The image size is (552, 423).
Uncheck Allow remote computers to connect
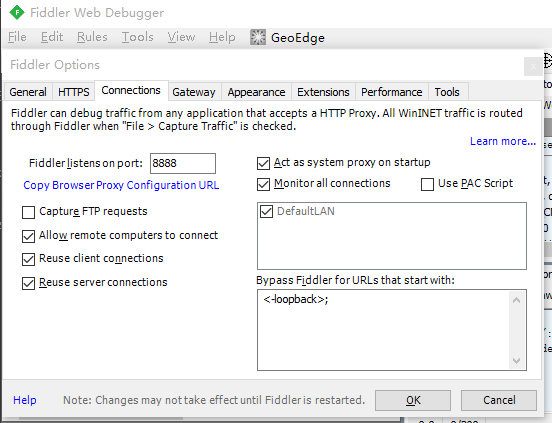pyautogui.click(x=28, y=236)
